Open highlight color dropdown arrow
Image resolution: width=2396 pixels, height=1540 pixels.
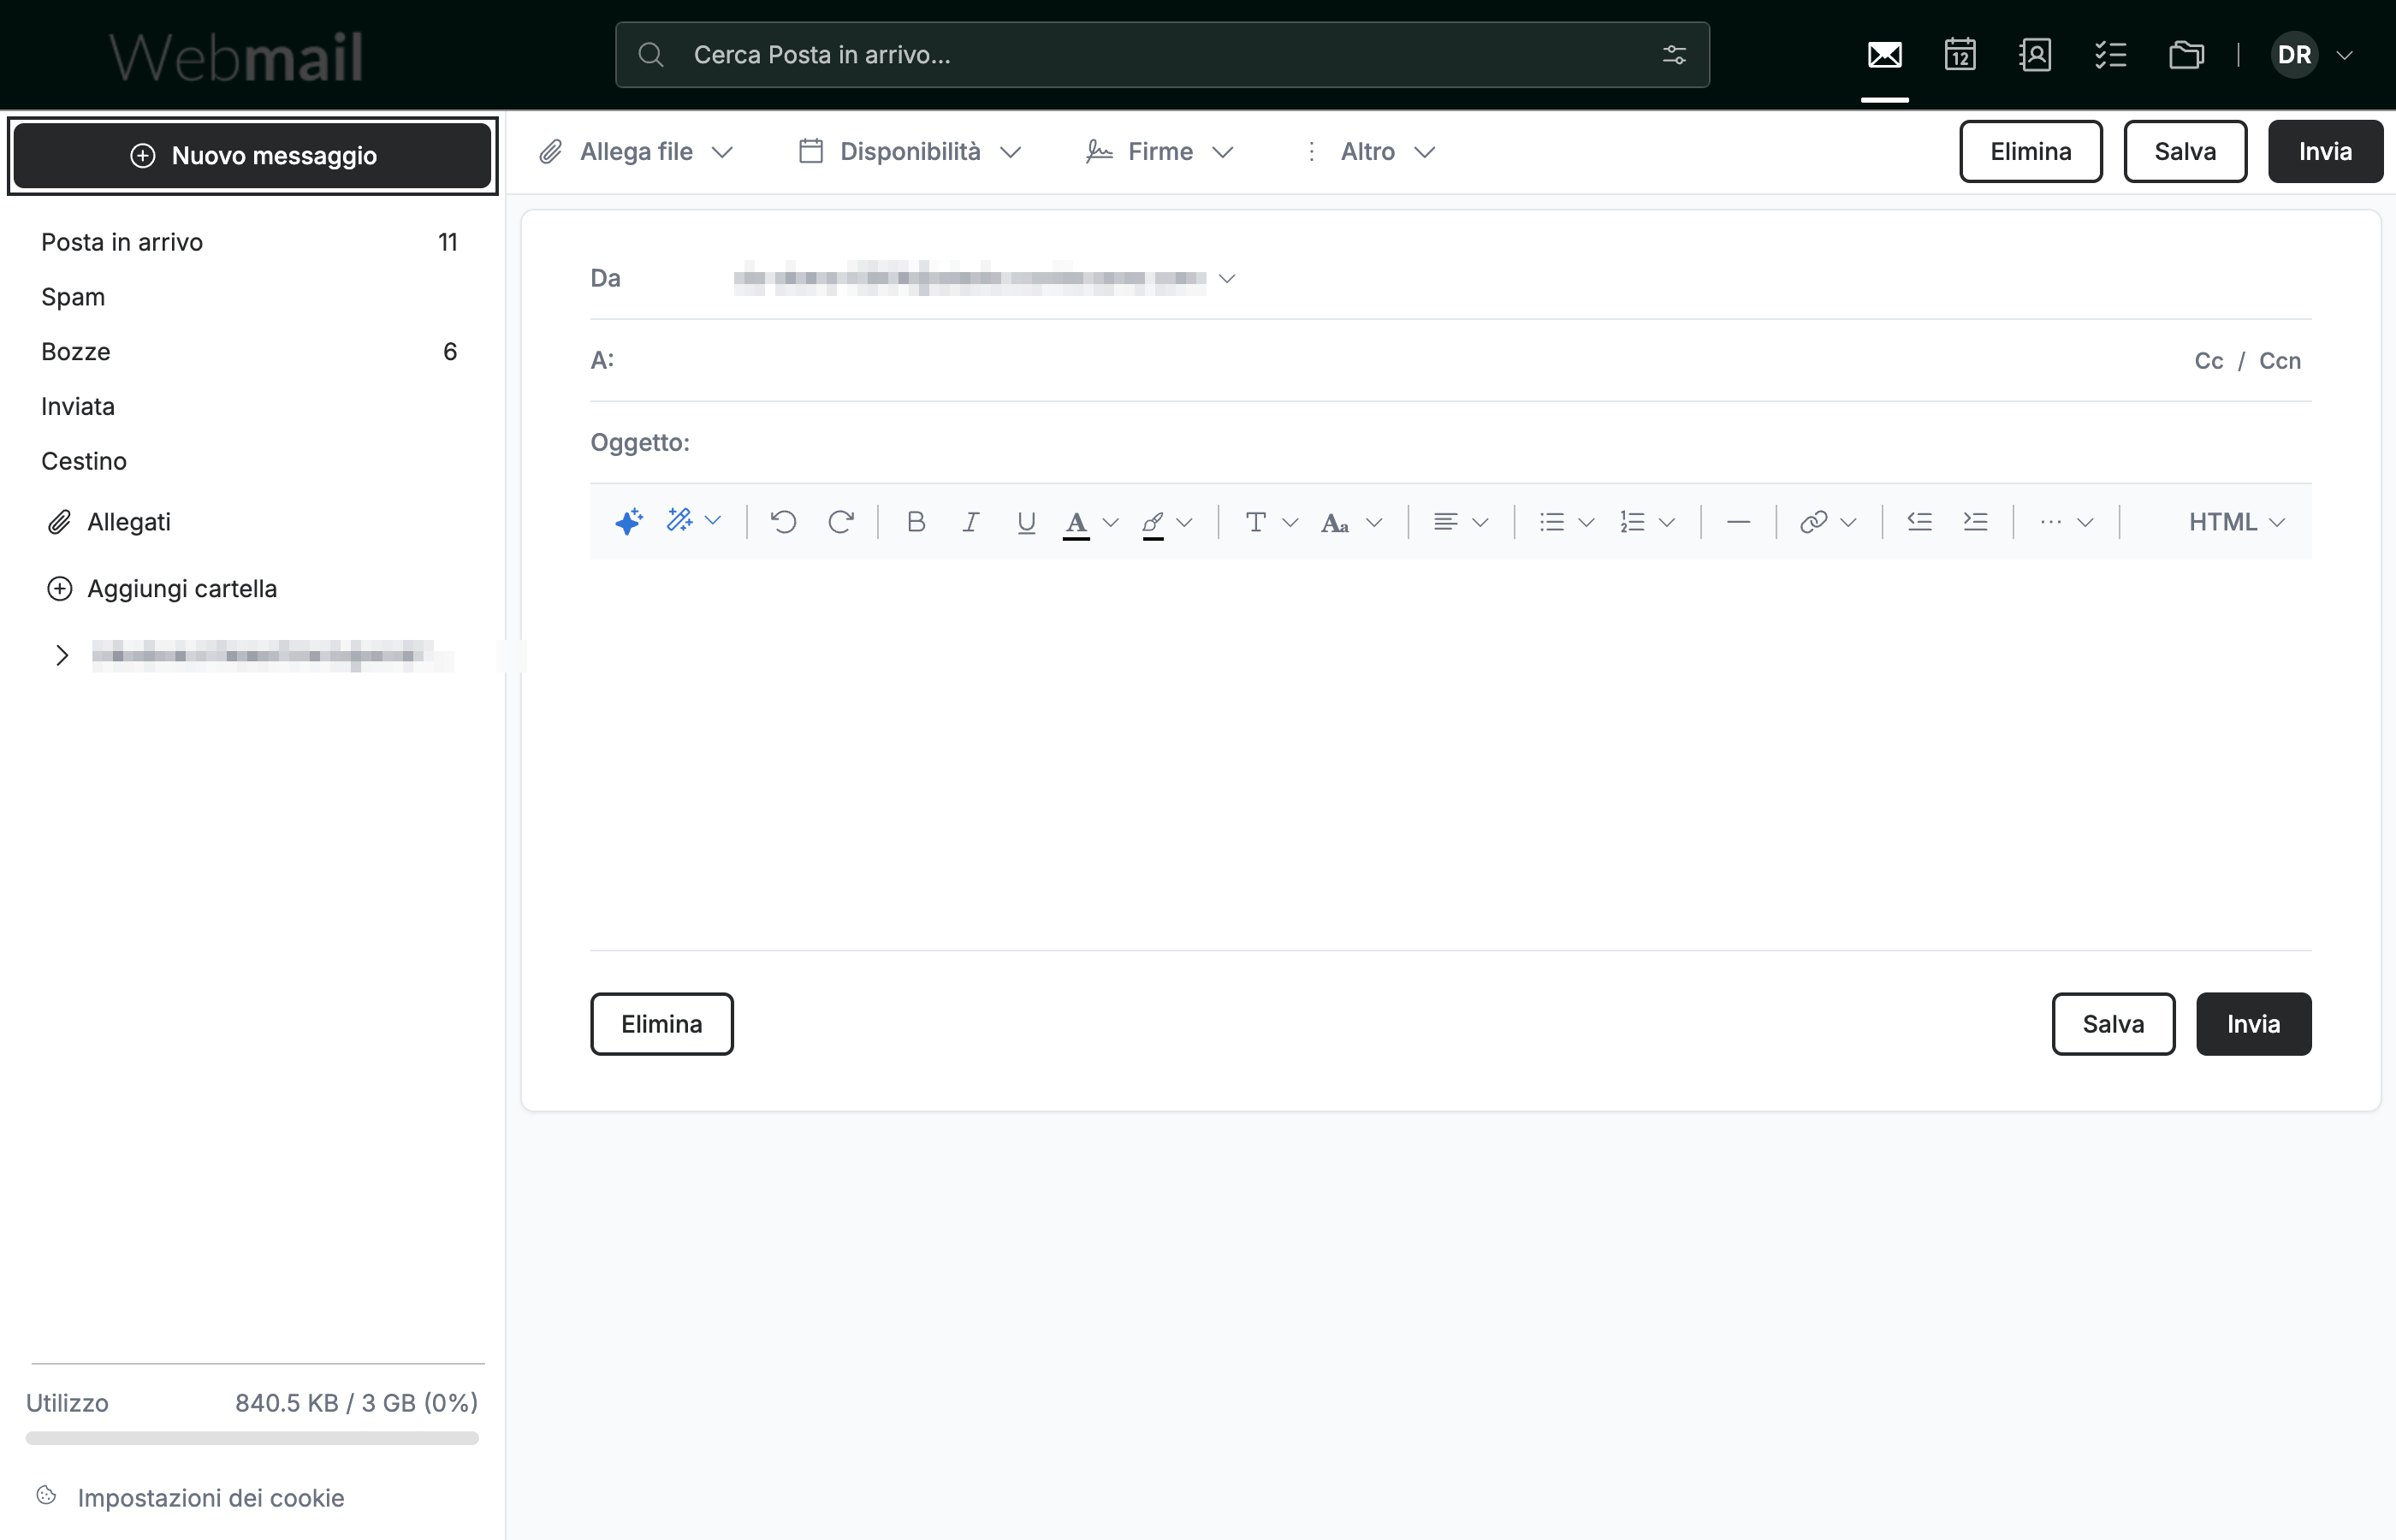1184,522
